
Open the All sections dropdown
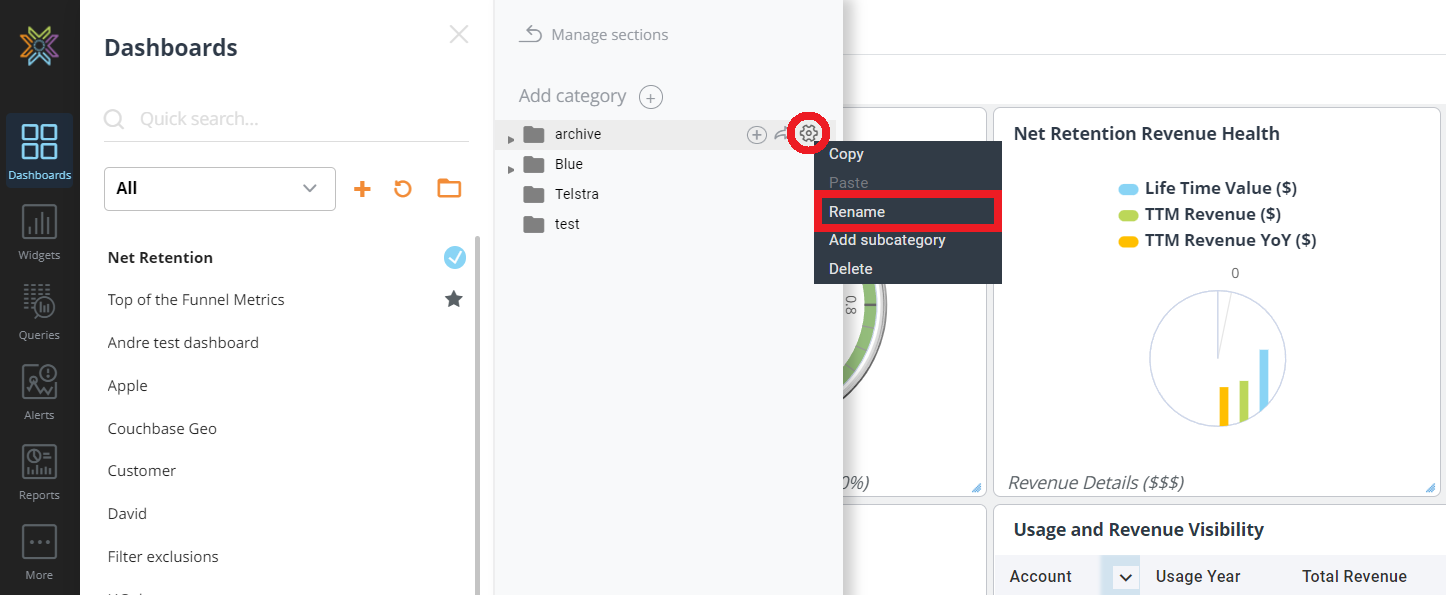(x=219, y=189)
